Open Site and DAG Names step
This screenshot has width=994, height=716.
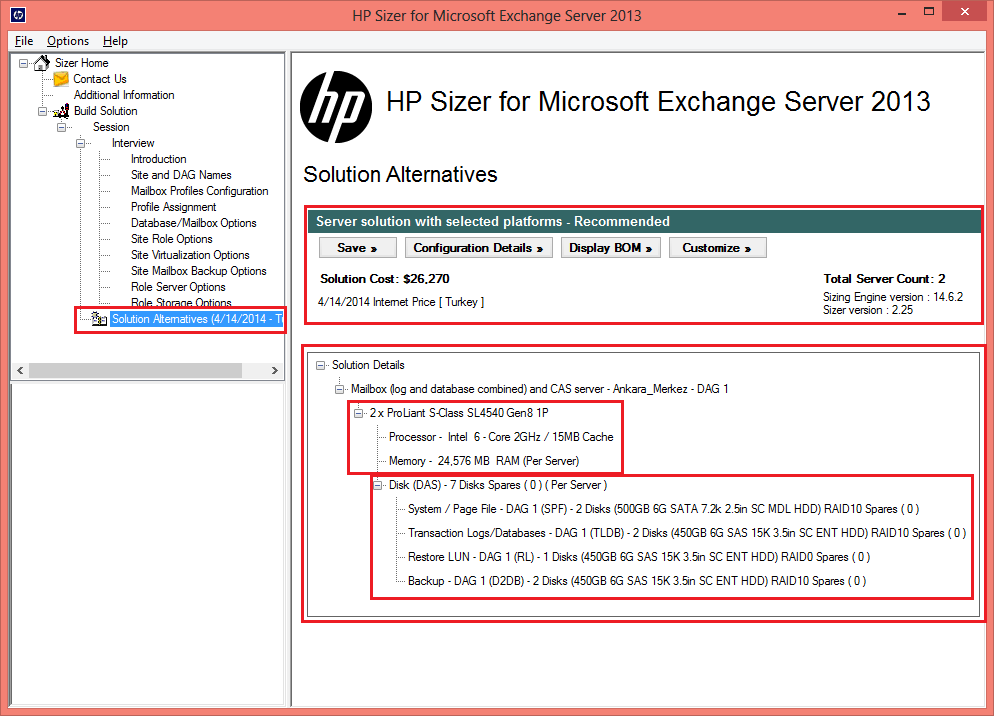pos(181,175)
